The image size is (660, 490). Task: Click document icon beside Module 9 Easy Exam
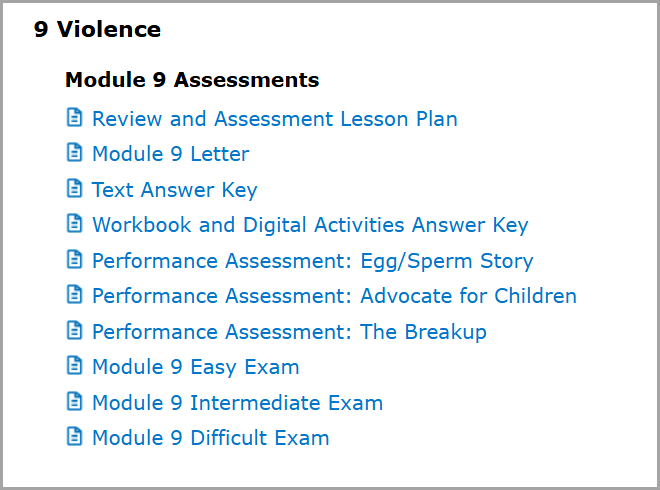click(x=75, y=366)
